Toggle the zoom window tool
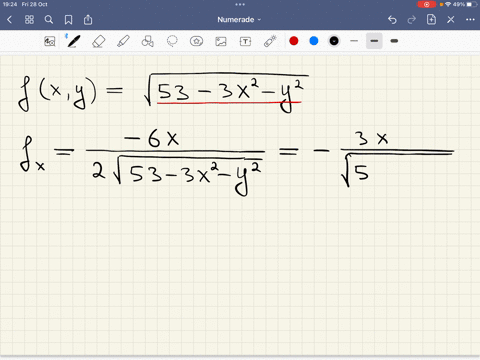 click(x=50, y=41)
